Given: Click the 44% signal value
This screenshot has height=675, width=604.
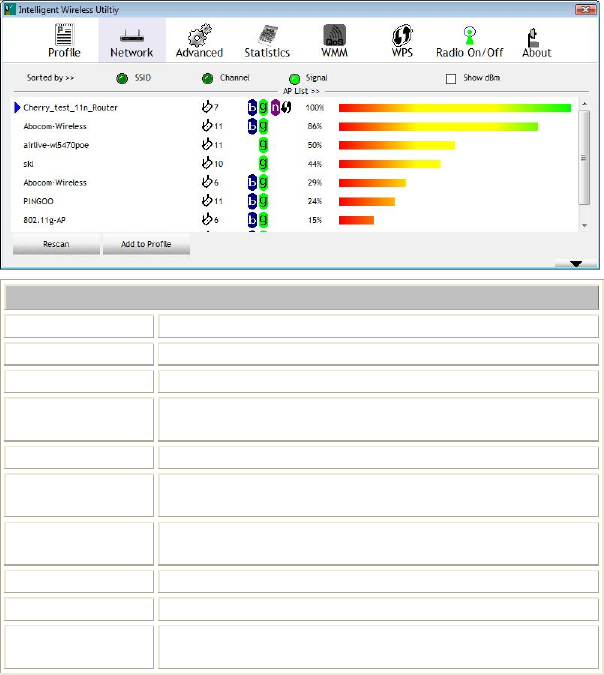Looking at the screenshot, I should 315,164.
